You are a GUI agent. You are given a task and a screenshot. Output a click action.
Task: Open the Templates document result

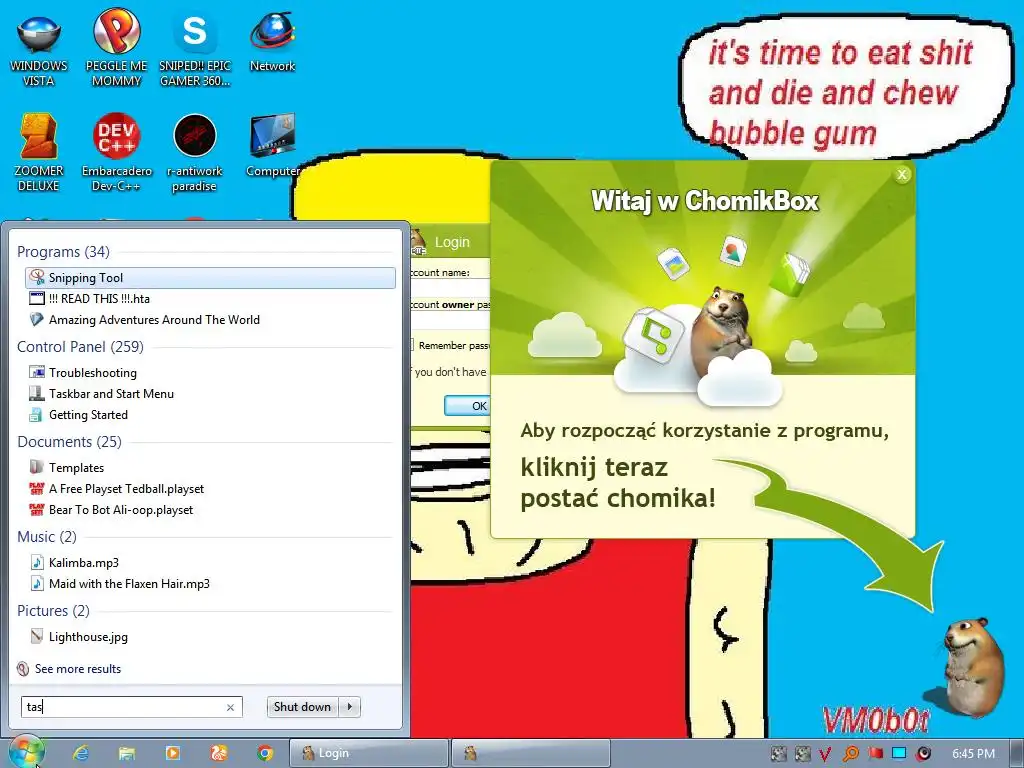210,468
